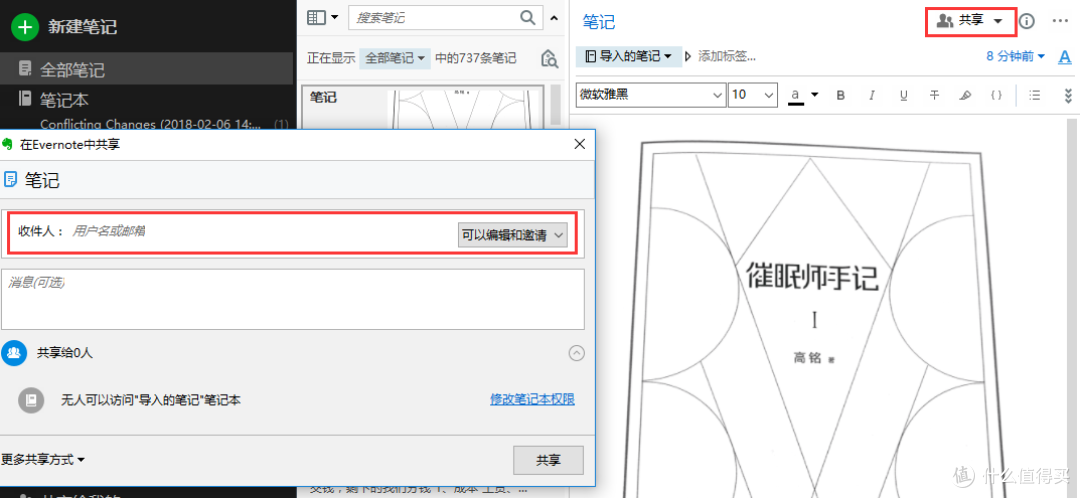Open the 共享 share dropdown button

970,21
